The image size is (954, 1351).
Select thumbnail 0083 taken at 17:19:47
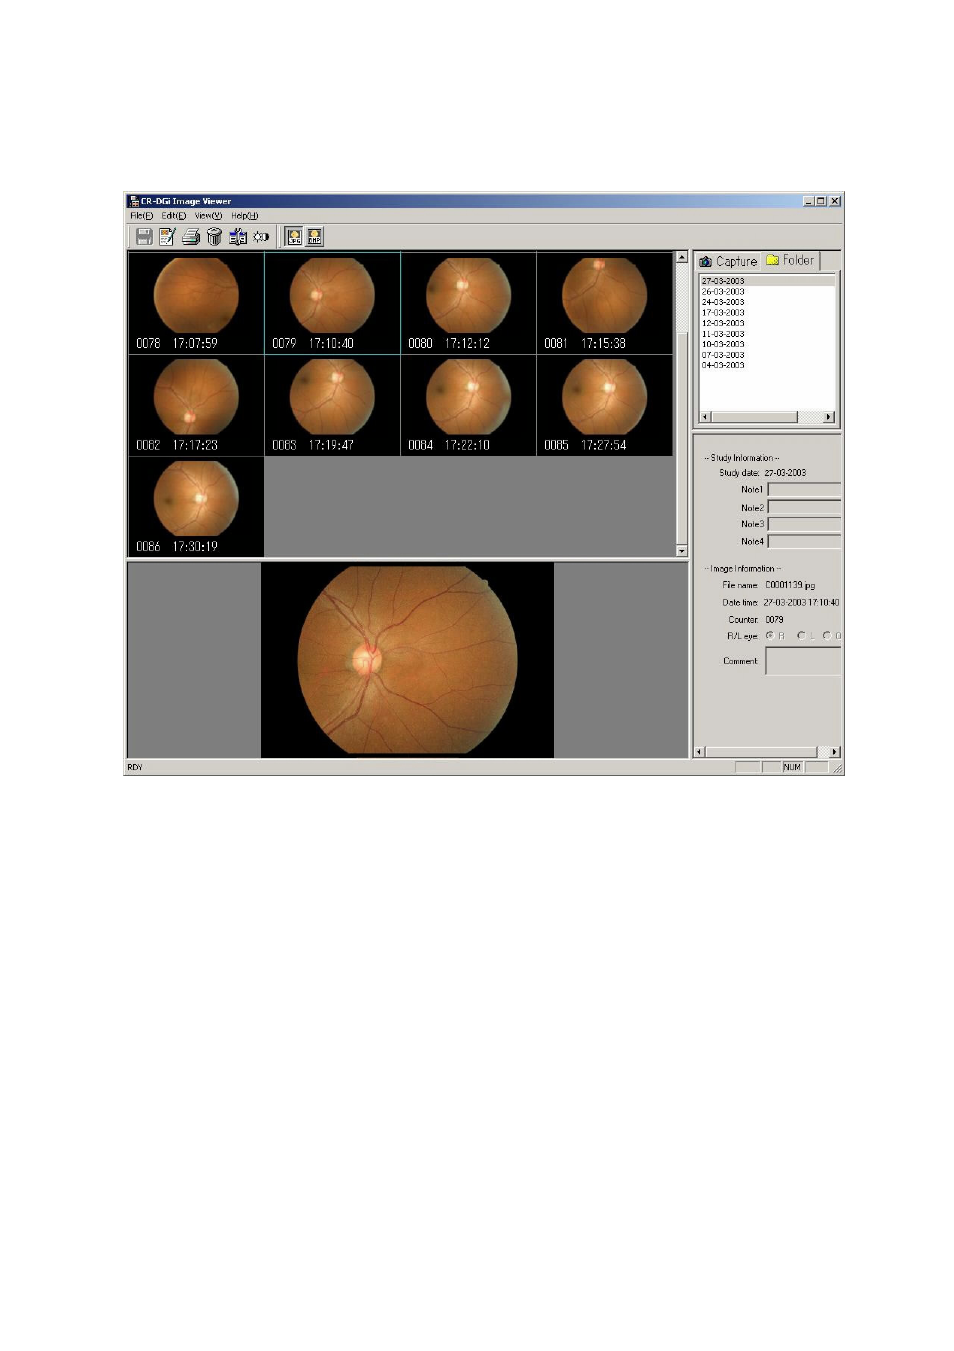click(332, 405)
